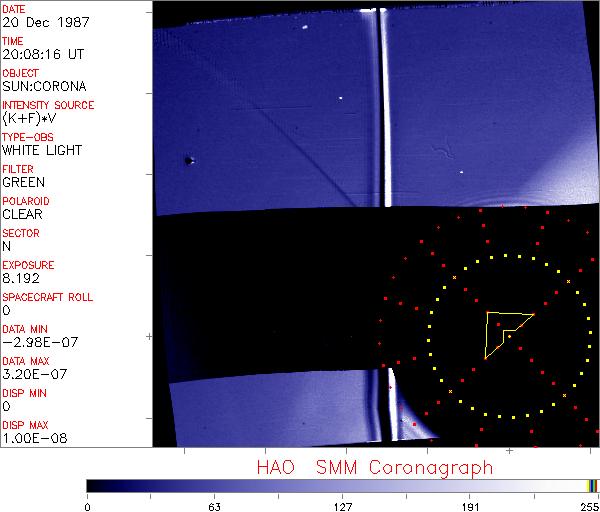Click the data max value "3.20E-07"
600x512 pixels.
click(x=34, y=374)
